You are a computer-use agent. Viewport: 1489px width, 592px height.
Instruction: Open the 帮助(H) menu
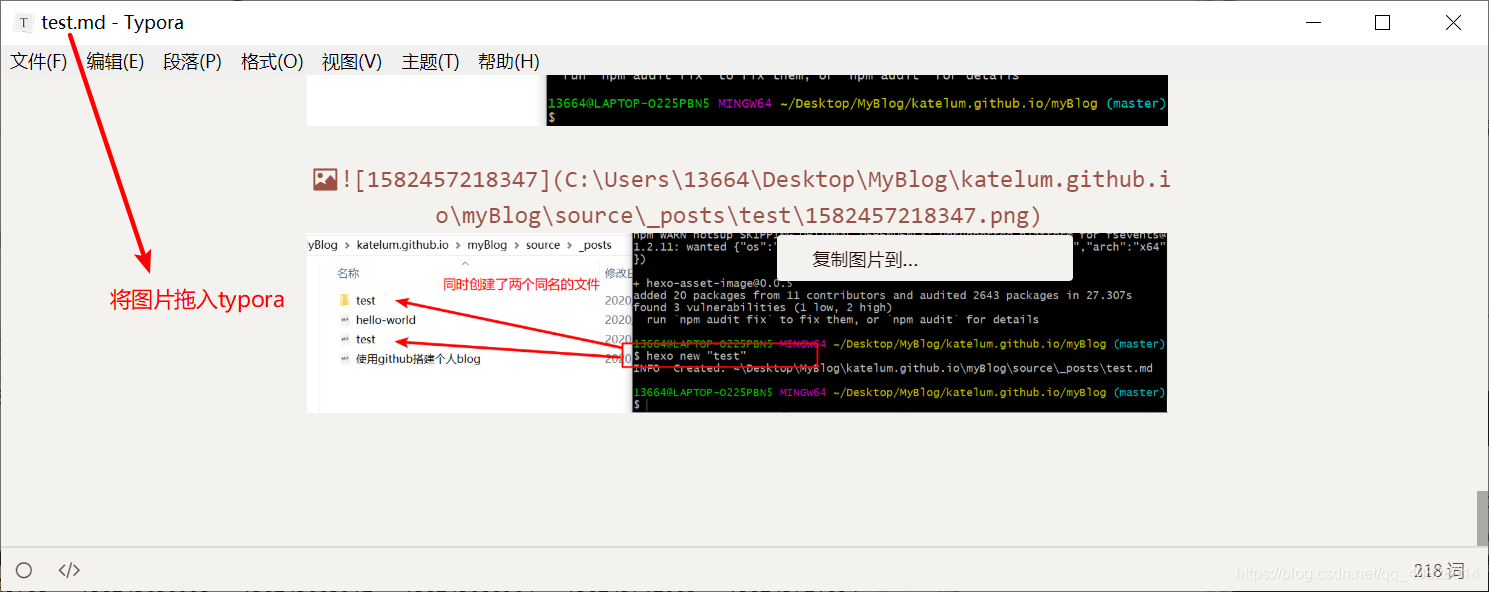[509, 61]
